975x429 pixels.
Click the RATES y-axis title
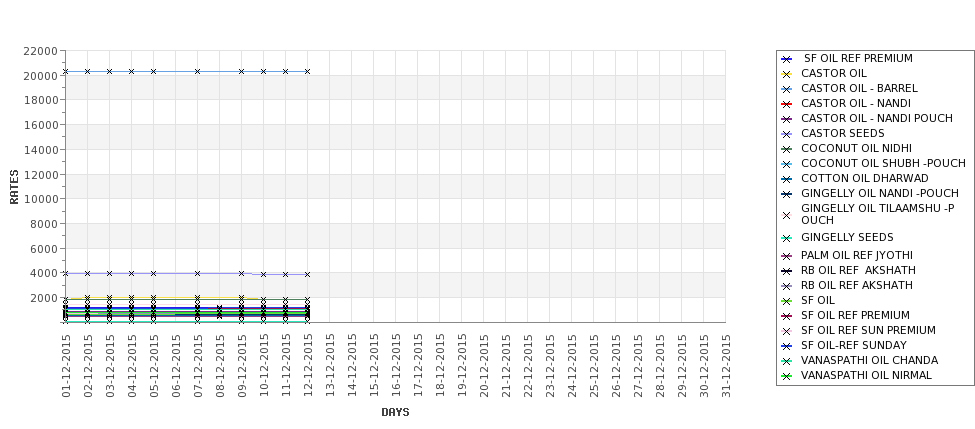14,187
